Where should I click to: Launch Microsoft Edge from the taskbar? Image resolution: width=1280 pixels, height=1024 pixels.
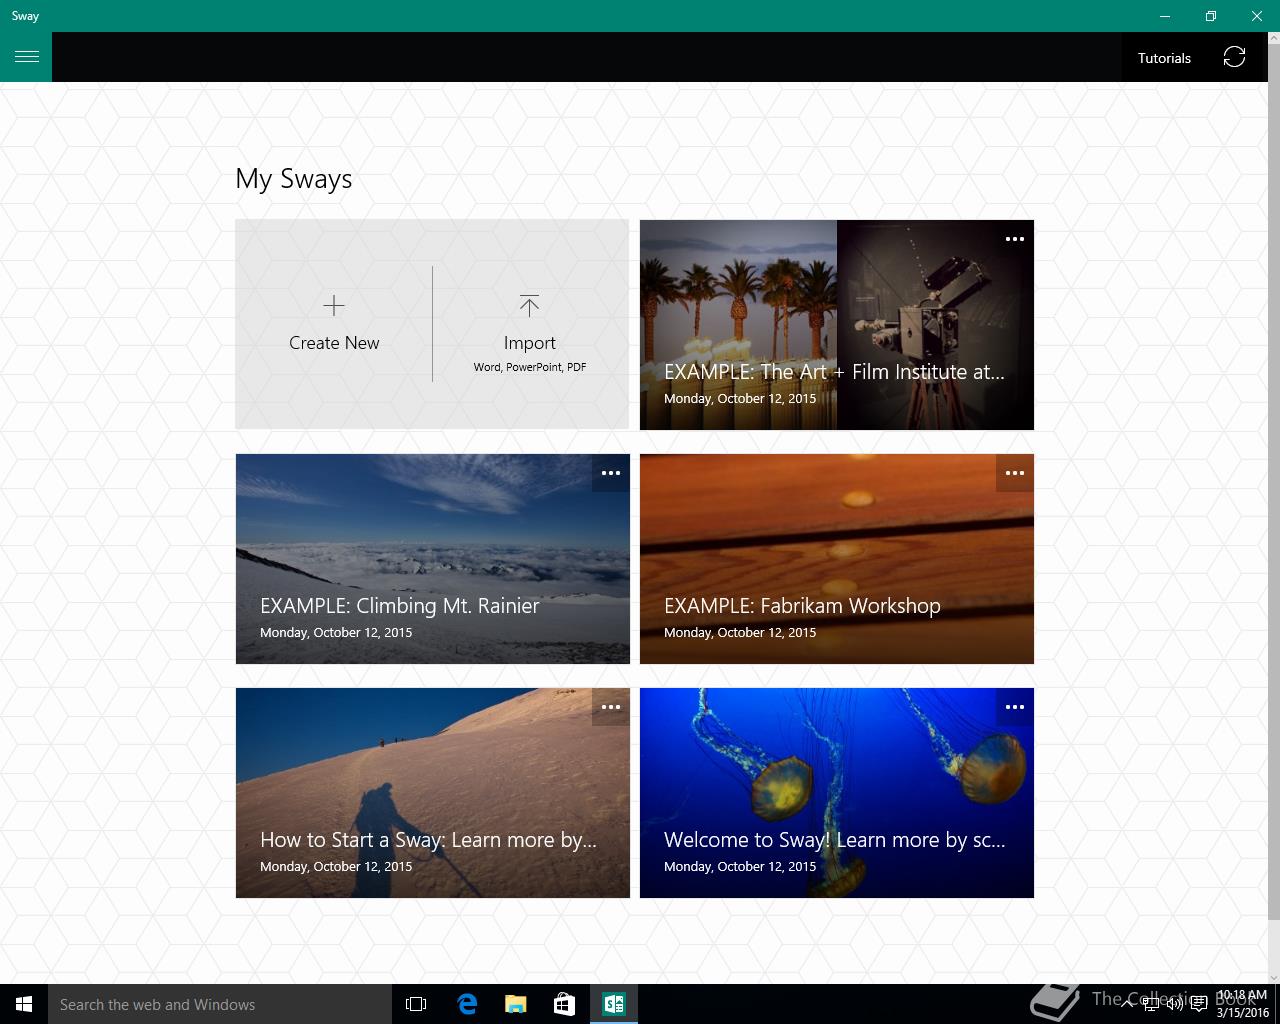(x=467, y=1004)
